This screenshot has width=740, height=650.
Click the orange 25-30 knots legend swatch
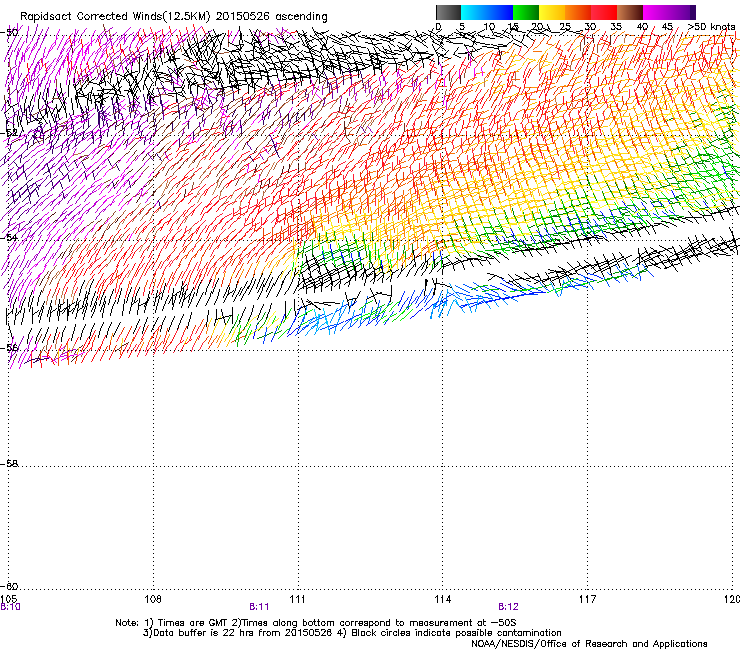[x=578, y=12]
